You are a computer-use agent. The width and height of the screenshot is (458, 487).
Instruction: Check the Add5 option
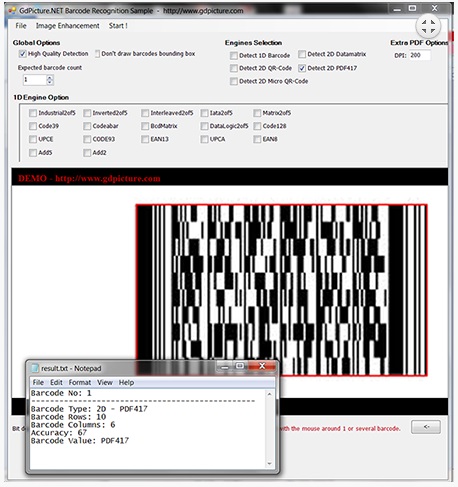click(33, 153)
